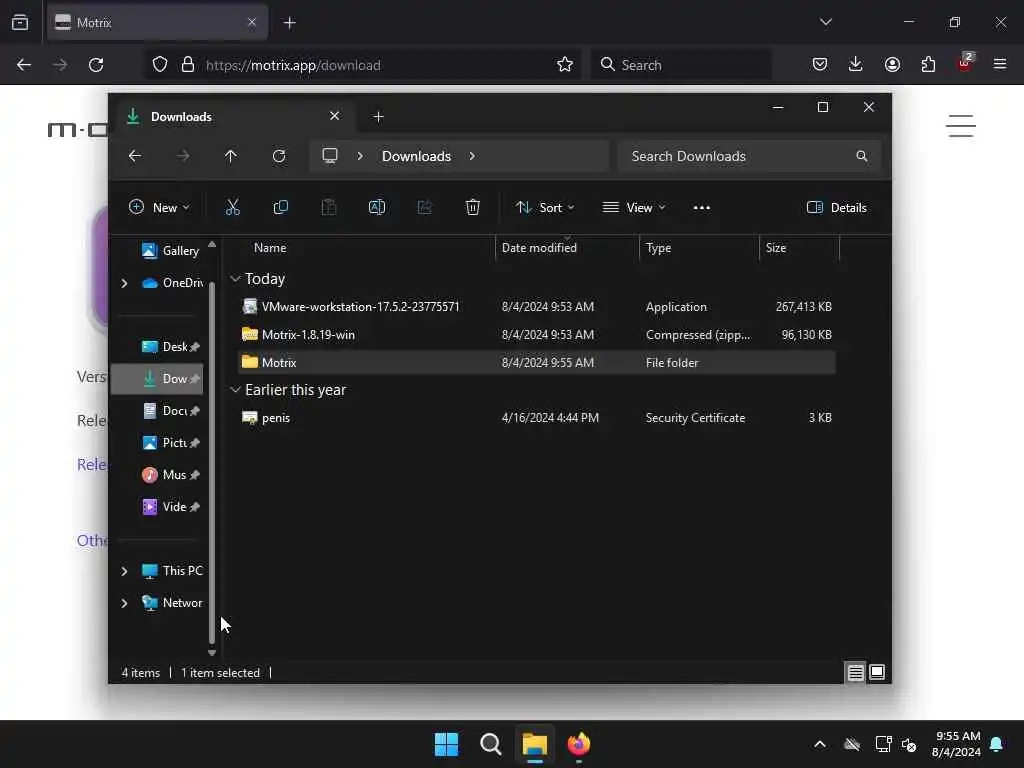
Task: Click the Copy icon in File Explorer toolbar
Action: (281, 208)
